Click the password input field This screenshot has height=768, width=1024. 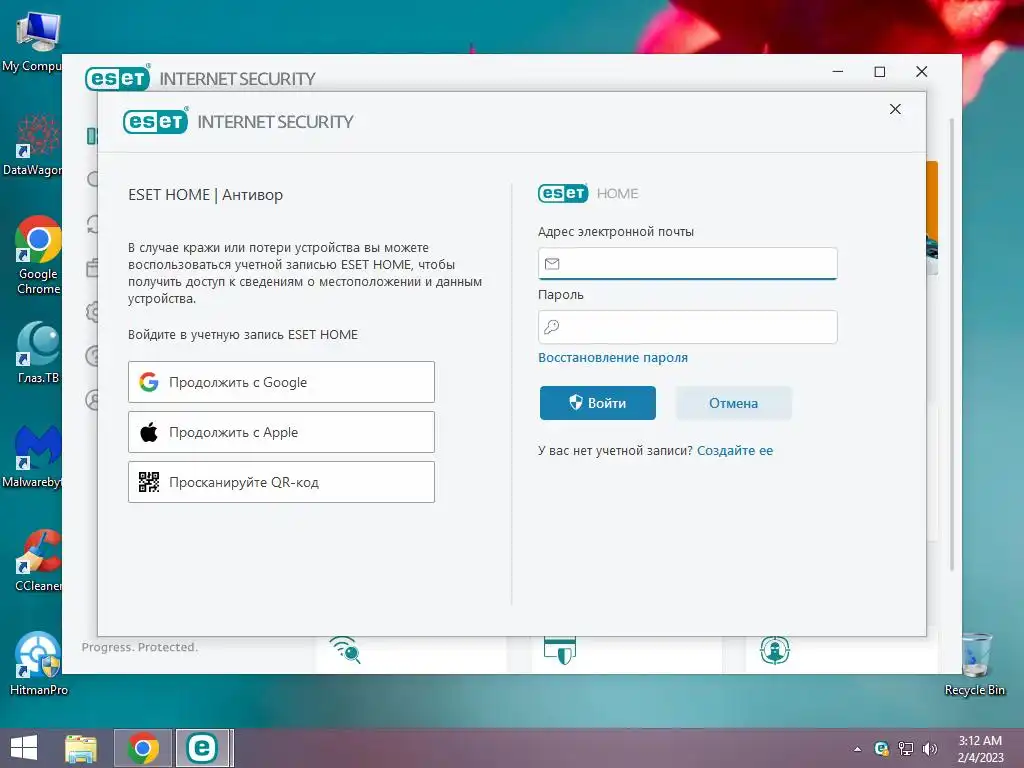687,327
